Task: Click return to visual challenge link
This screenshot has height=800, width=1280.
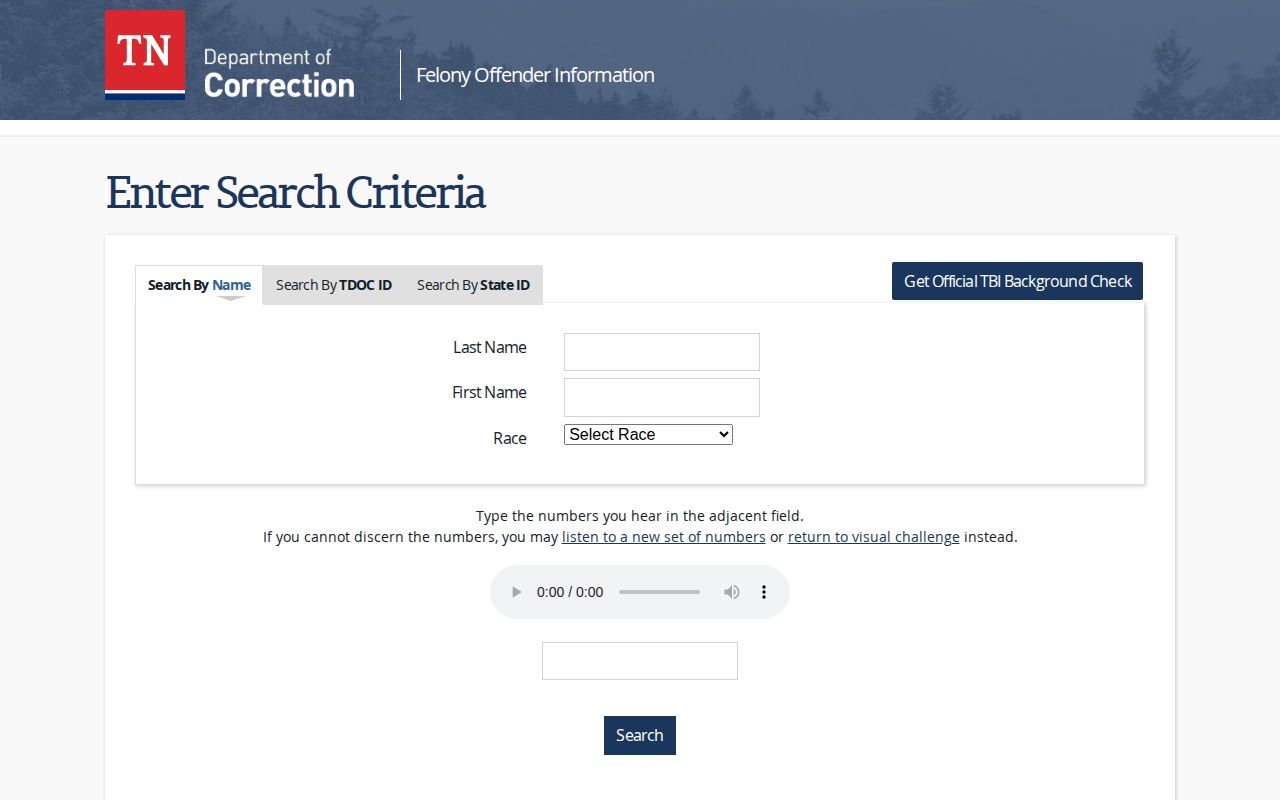Action: [x=874, y=537]
